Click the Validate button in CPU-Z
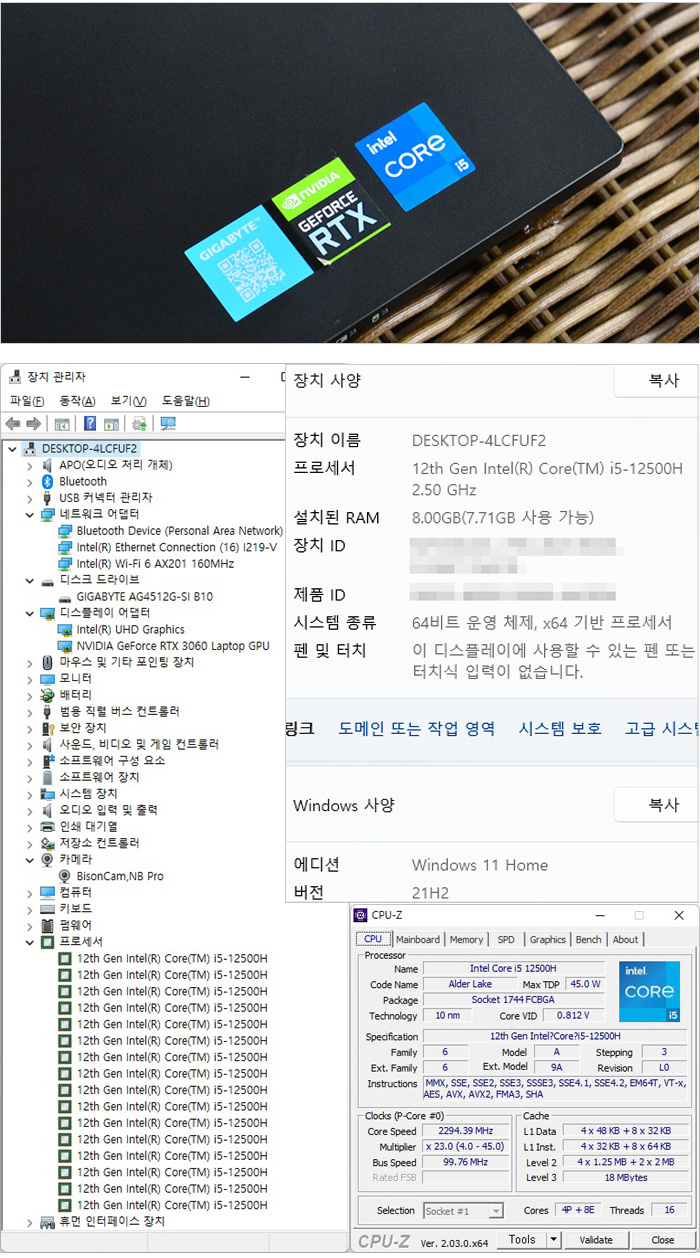 pyautogui.click(x=596, y=1240)
